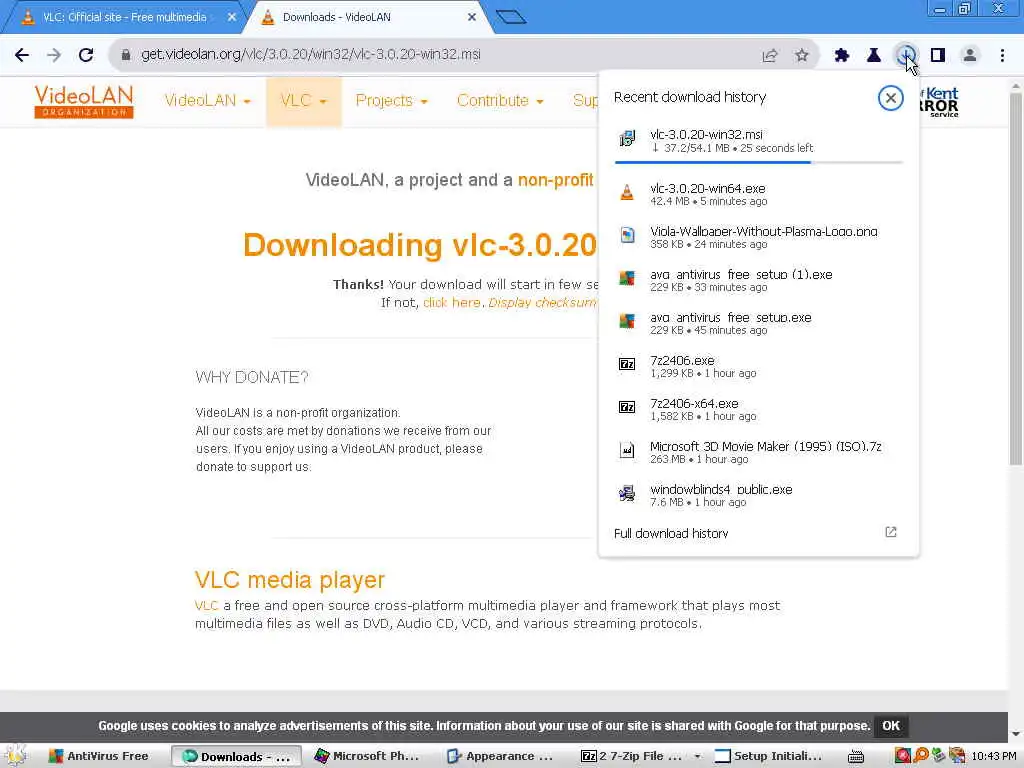Dismiss cookie notice with OK button

click(891, 726)
